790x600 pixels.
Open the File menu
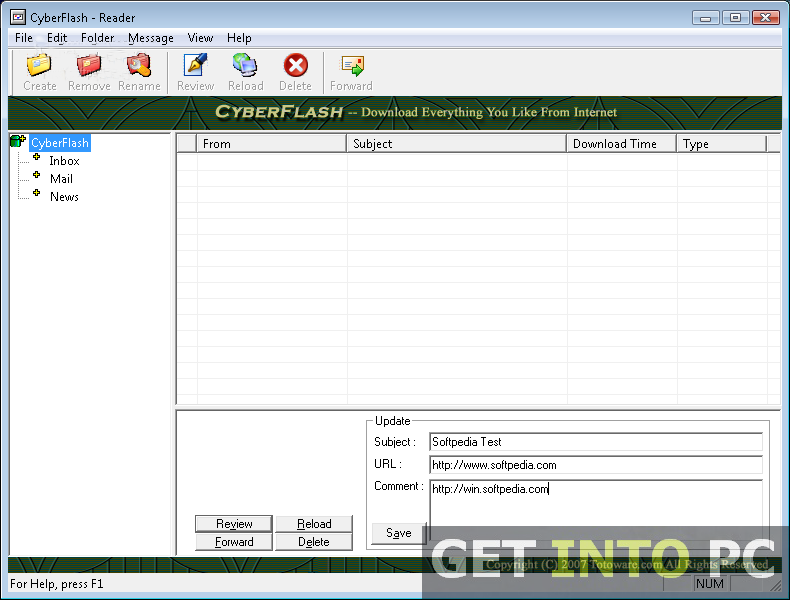(x=24, y=38)
